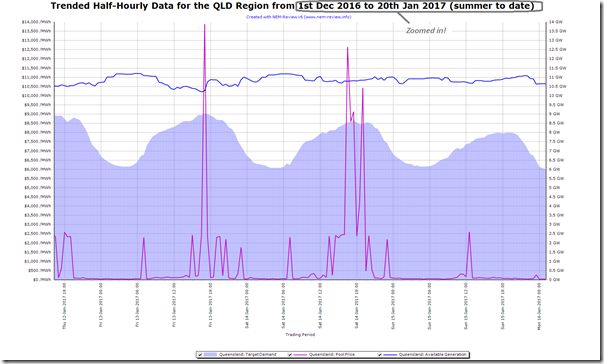Viewport: 604px width, 364px height.
Task: Click the tallest pool price spike peak
Action: point(205,25)
